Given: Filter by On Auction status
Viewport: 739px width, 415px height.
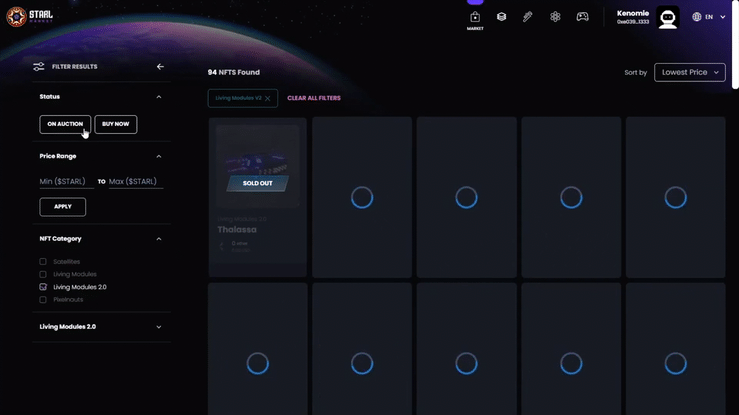Looking at the screenshot, I should click(65, 124).
